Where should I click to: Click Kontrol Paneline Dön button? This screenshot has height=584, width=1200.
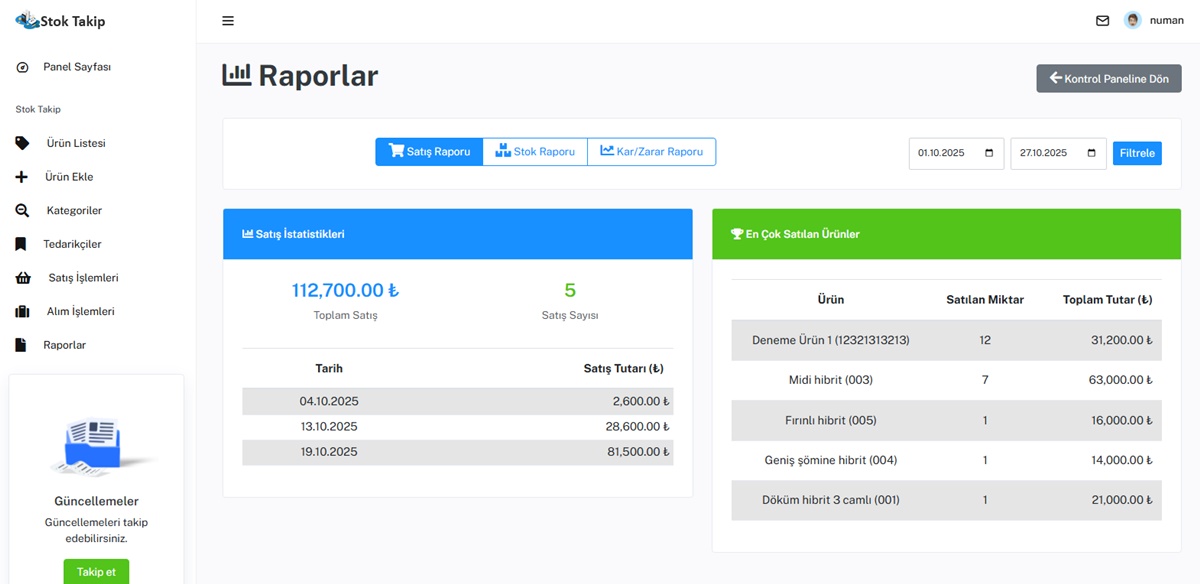click(x=1108, y=79)
